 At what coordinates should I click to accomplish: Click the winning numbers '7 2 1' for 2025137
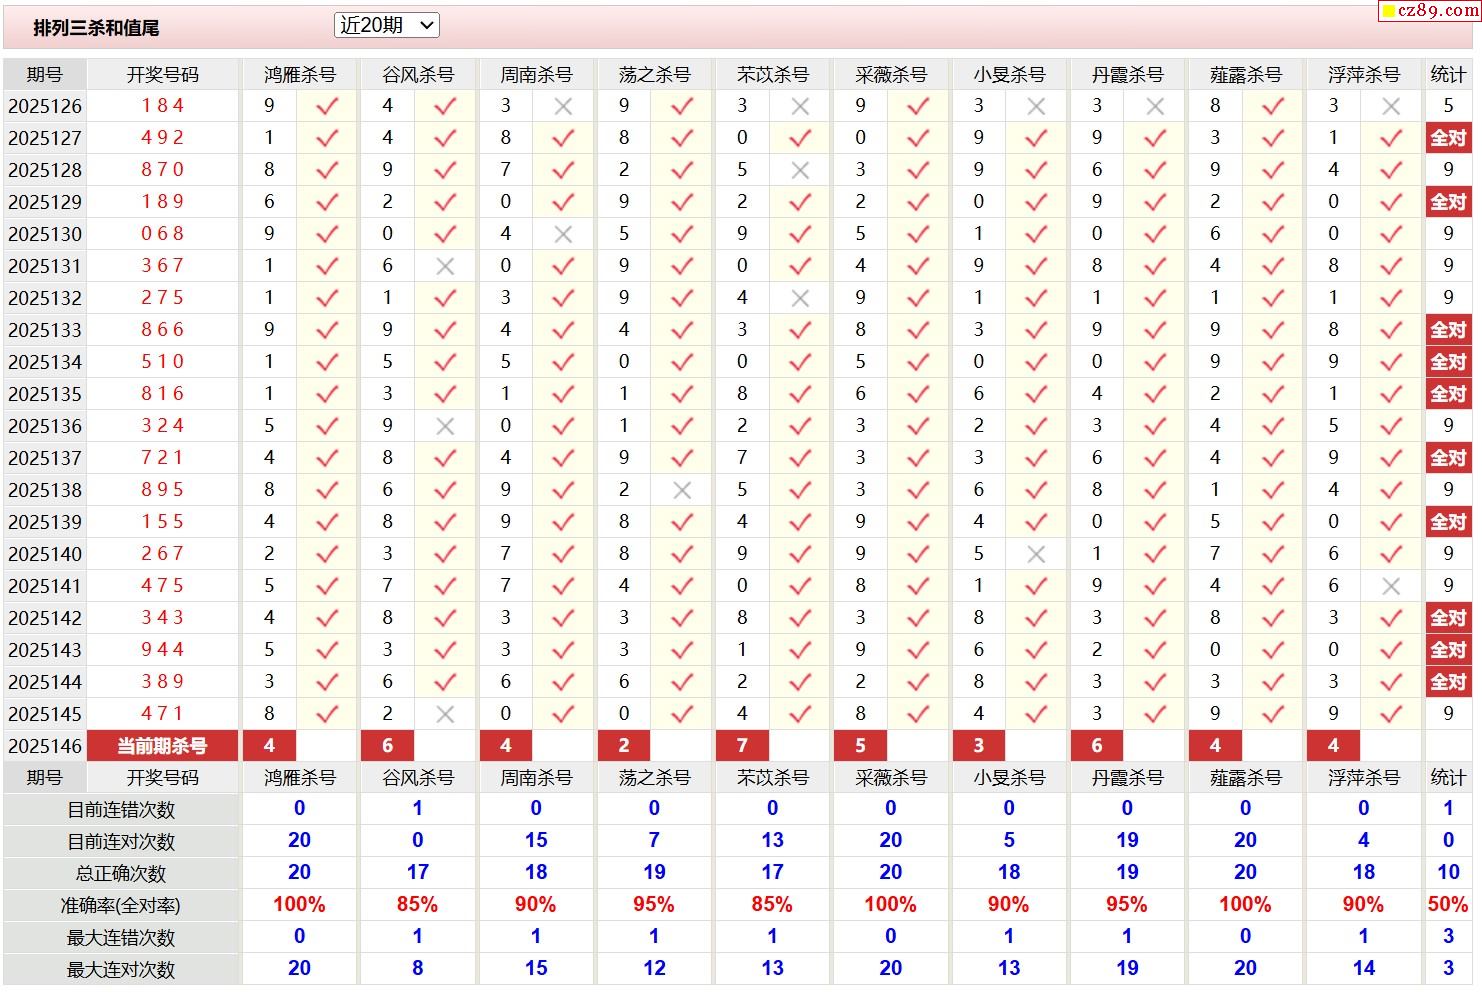[163, 458]
